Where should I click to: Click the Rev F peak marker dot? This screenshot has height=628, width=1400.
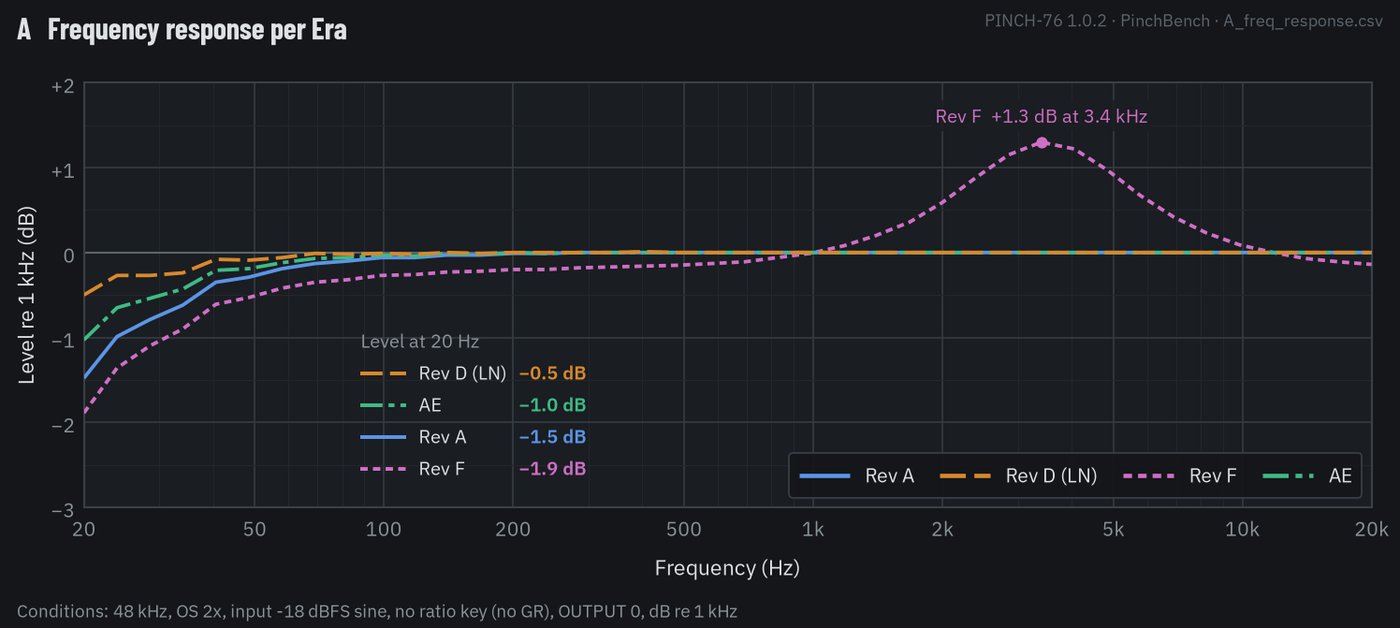point(1042,143)
